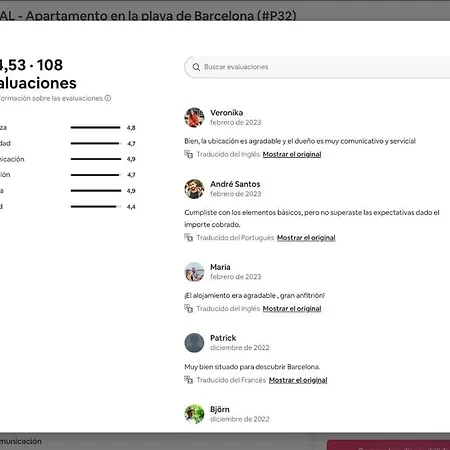Open André Santos' profile photo

click(194, 189)
